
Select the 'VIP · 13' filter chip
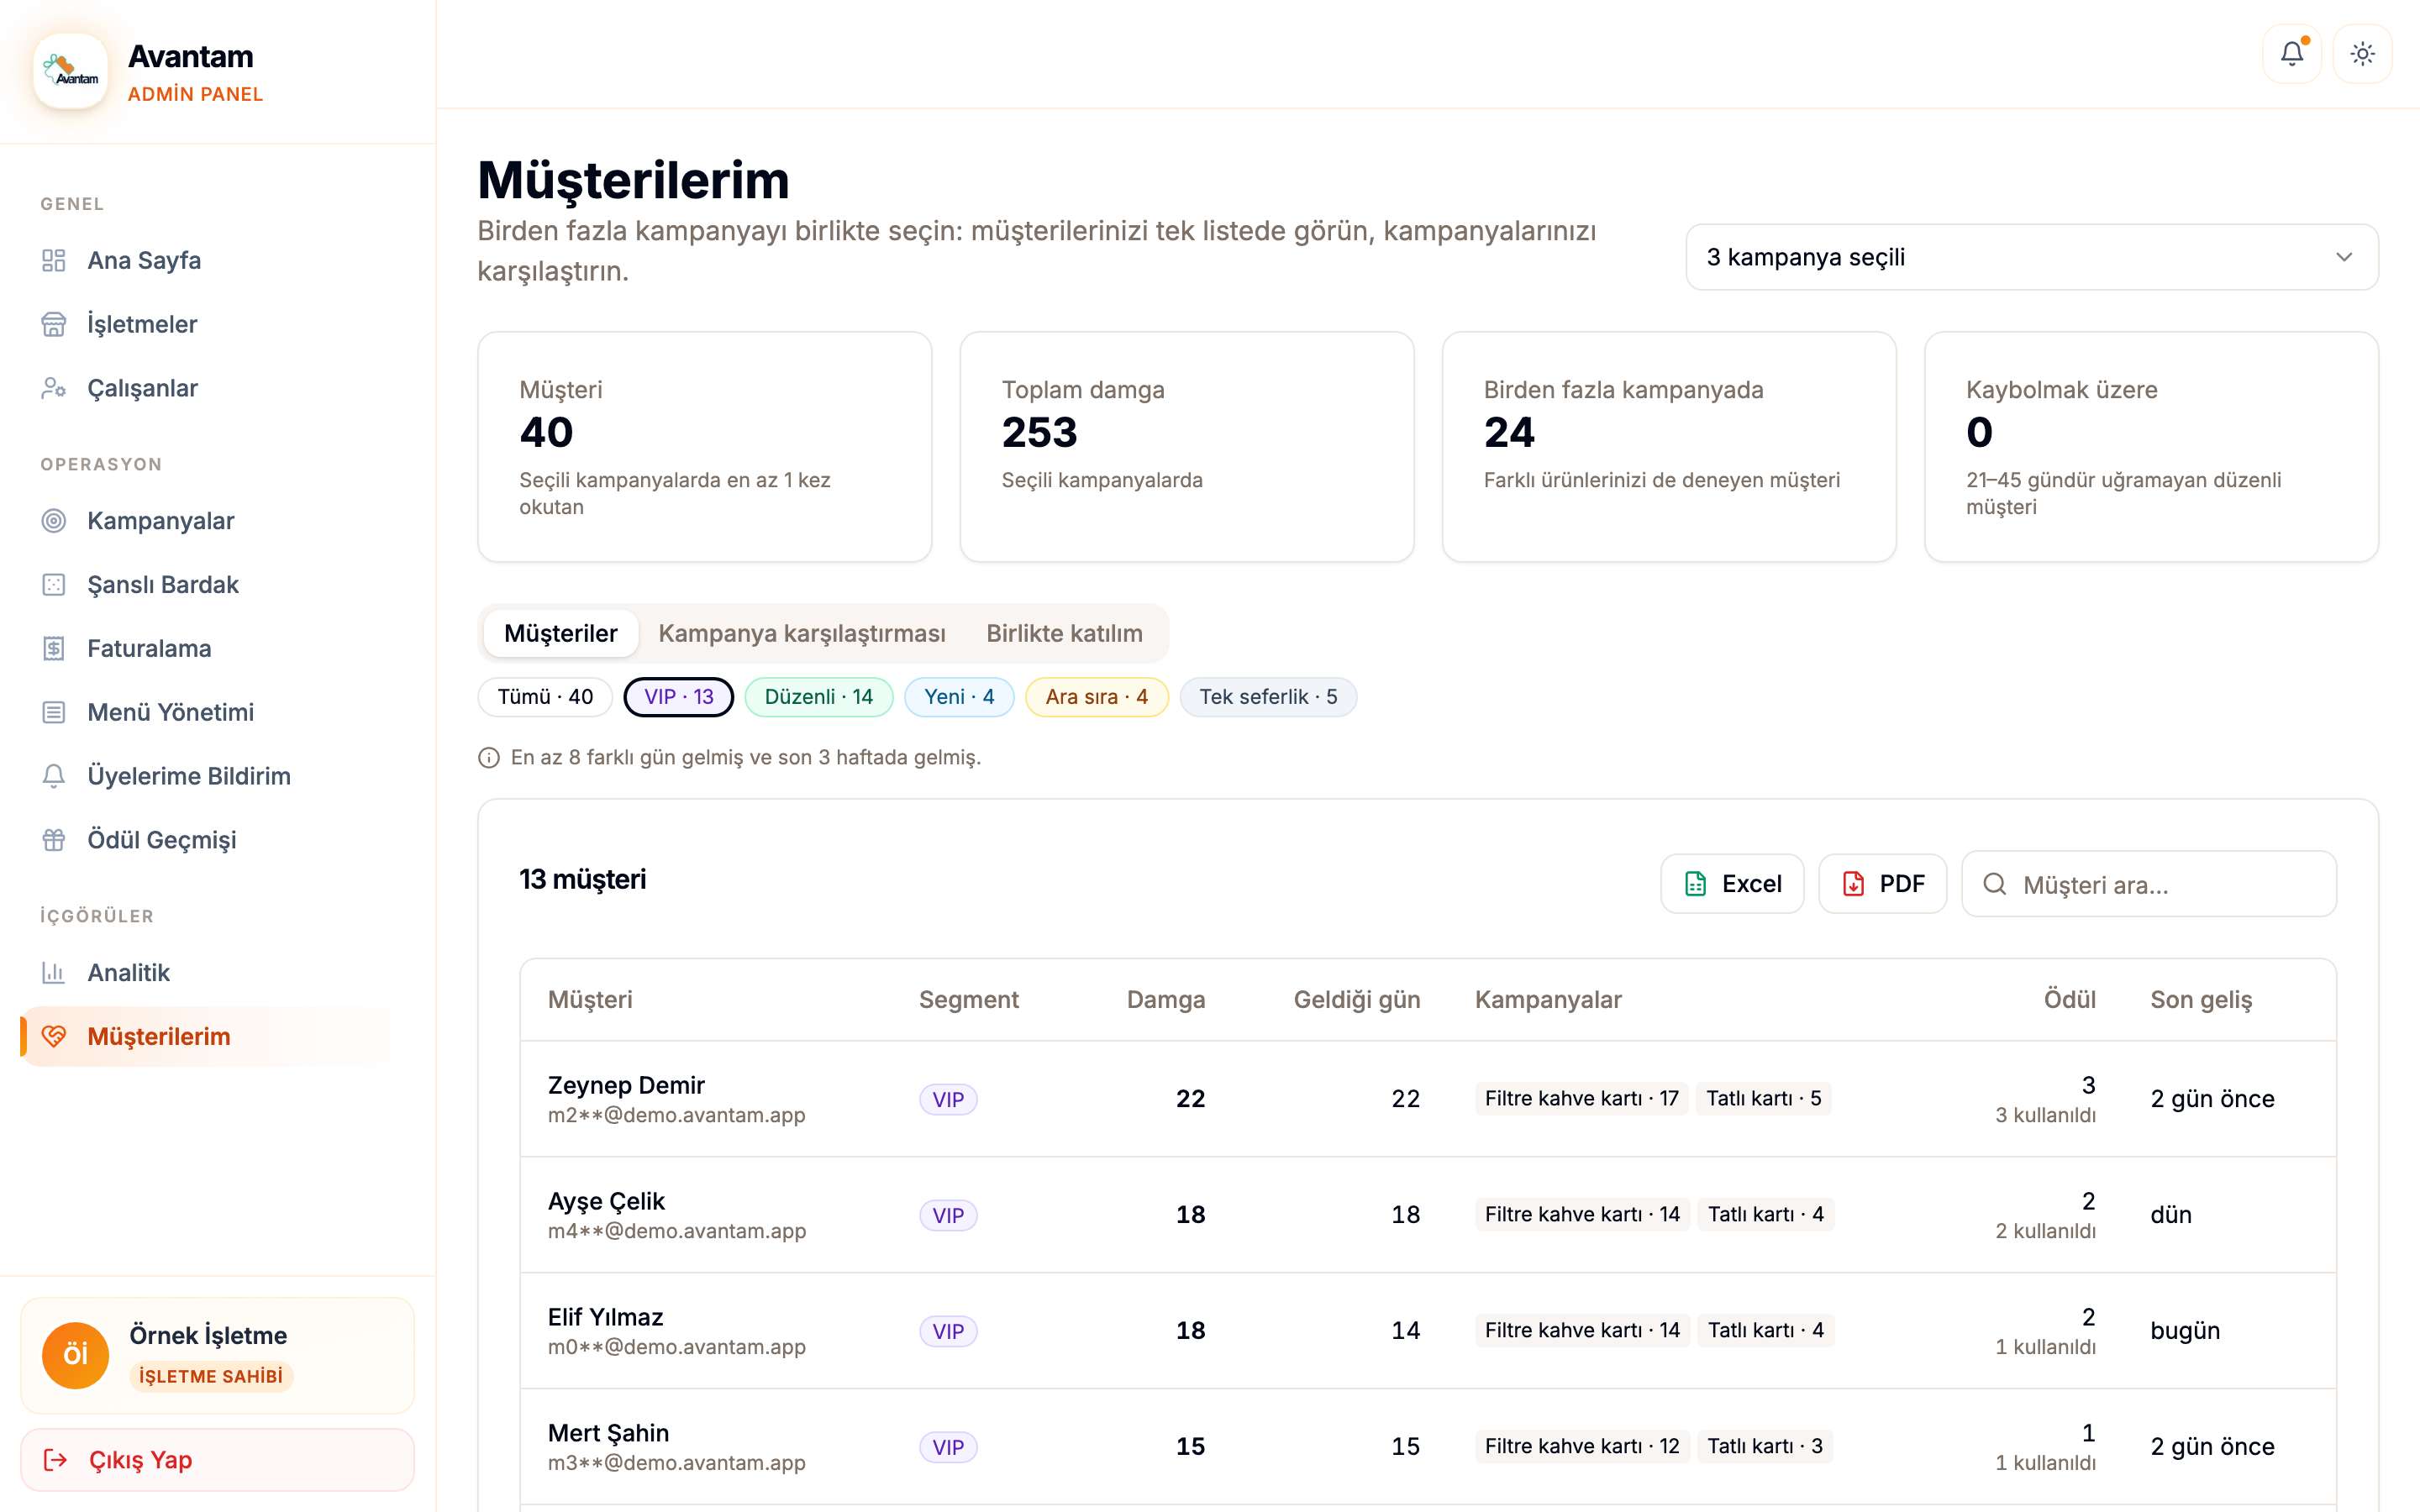[679, 697]
